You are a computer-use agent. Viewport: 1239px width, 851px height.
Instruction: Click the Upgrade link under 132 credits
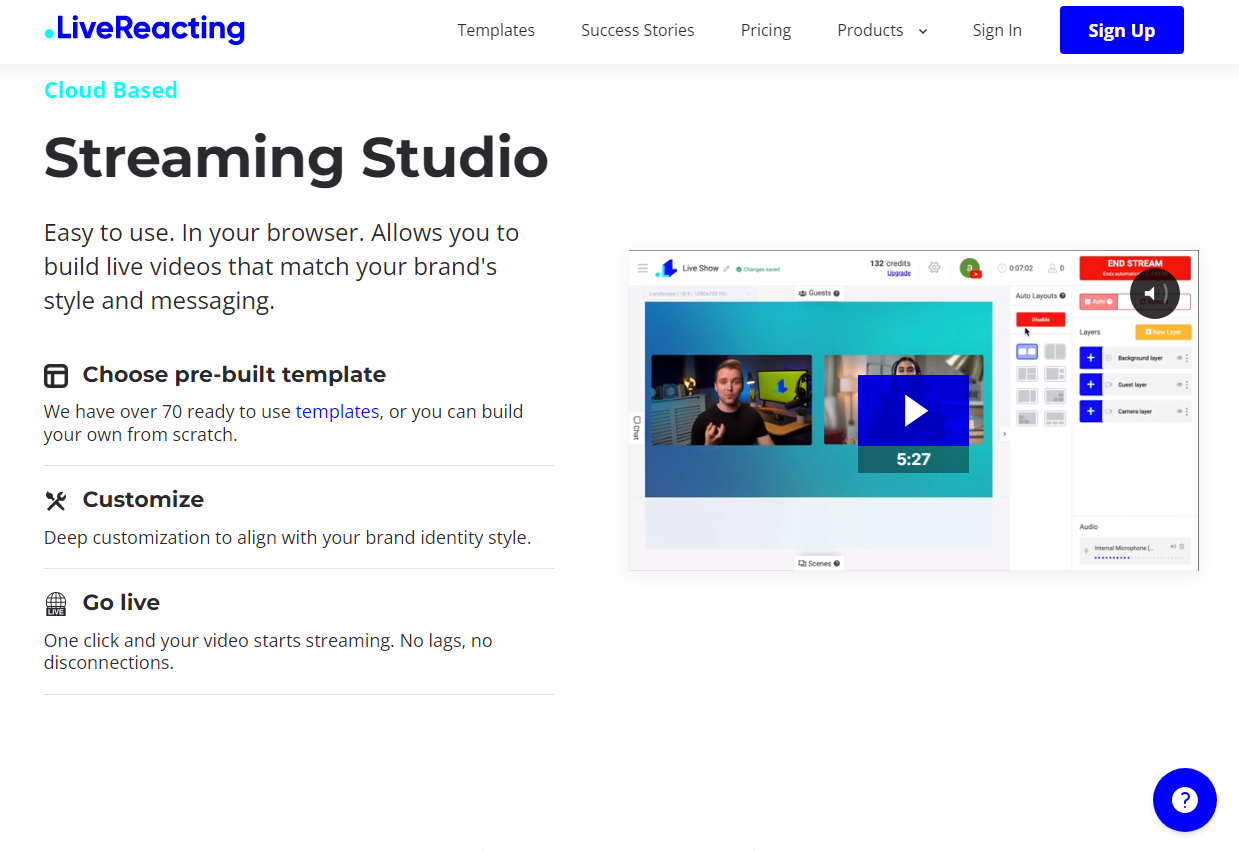pyautogui.click(x=899, y=273)
